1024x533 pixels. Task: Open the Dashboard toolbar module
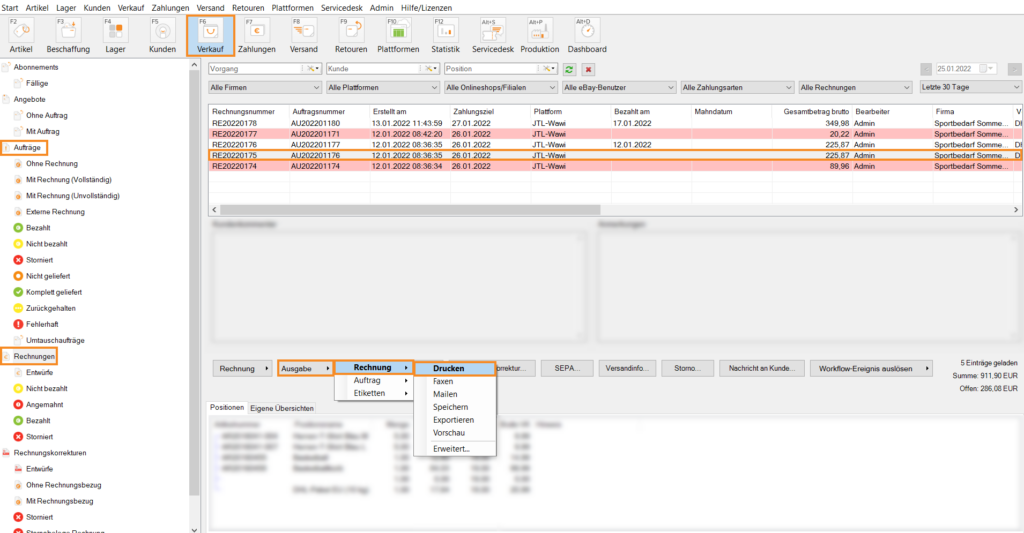587,35
